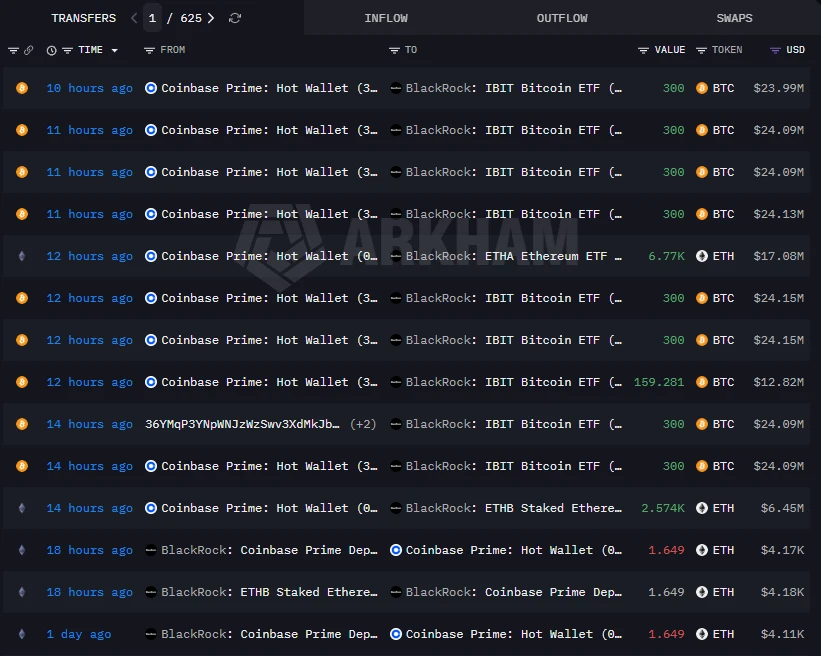Screen dimensions: 821x656
Task: Open the 36YMqP3YNpWNJzWzSwv3XdMkJb address
Action: [242, 424]
